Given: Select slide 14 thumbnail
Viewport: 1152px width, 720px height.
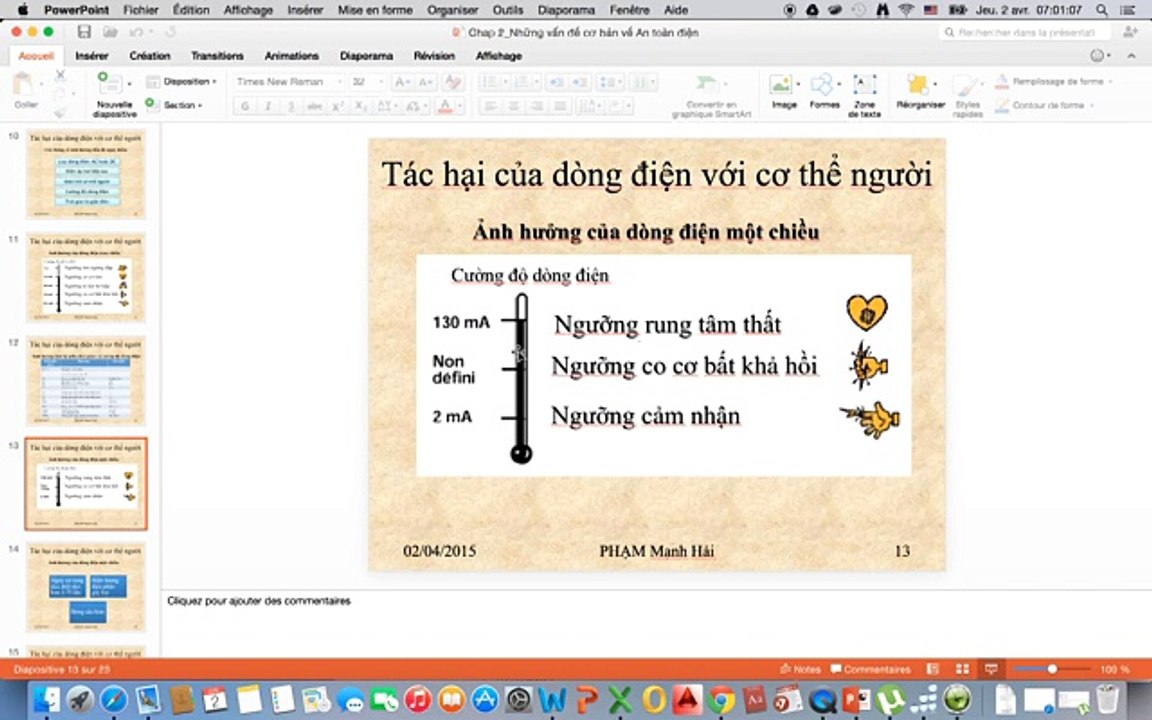Looking at the screenshot, I should 86,587.
